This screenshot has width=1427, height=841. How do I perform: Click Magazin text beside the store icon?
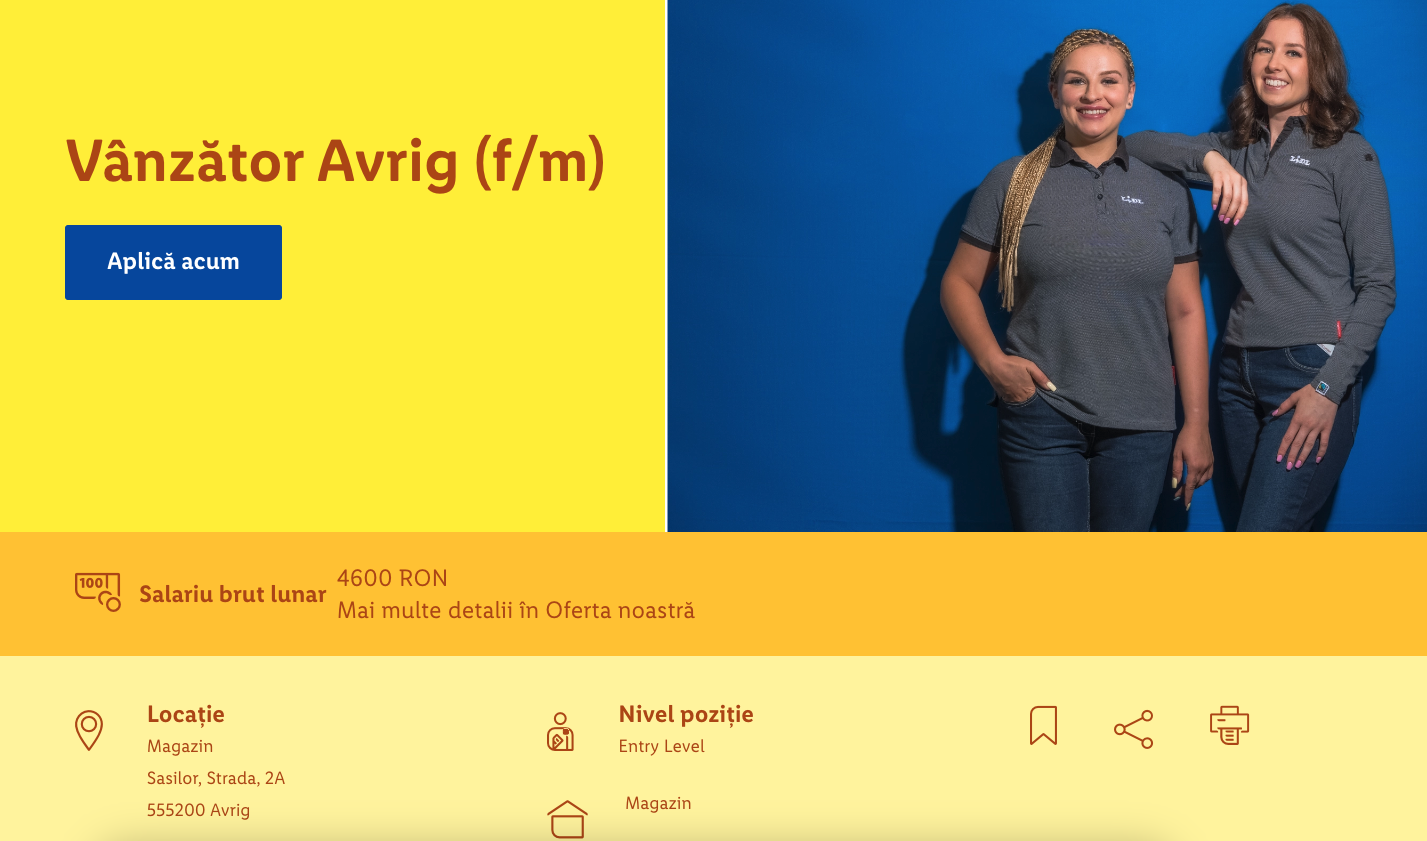pos(658,803)
